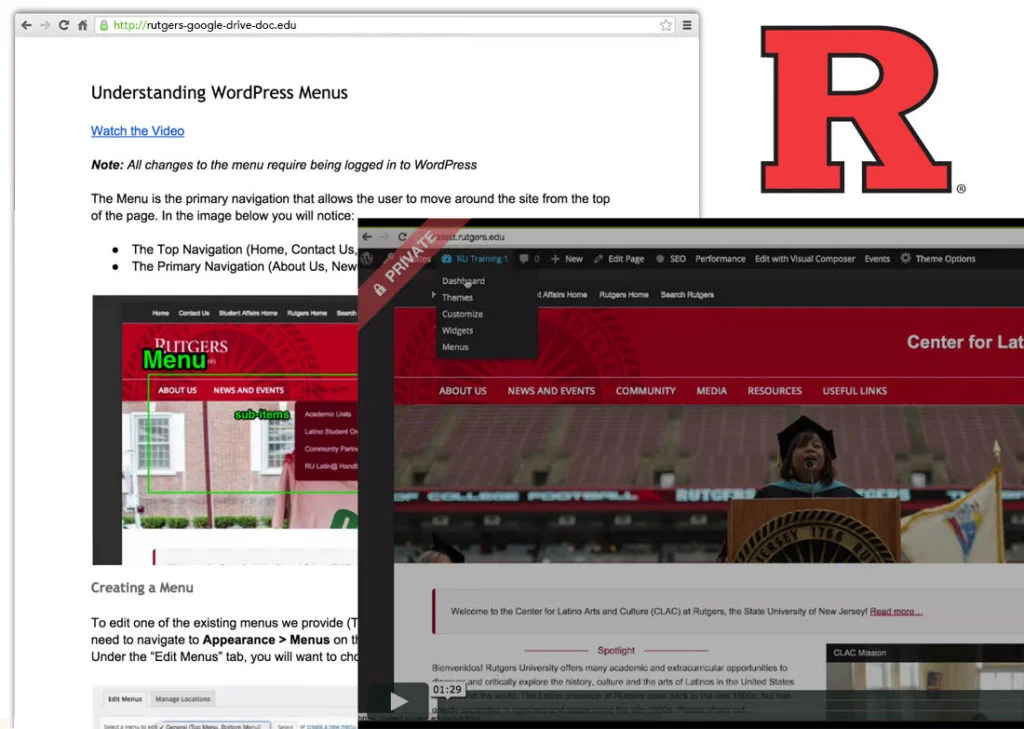The width and height of the screenshot is (1024, 729).
Task: Follow the Read more link
Action: point(896,611)
